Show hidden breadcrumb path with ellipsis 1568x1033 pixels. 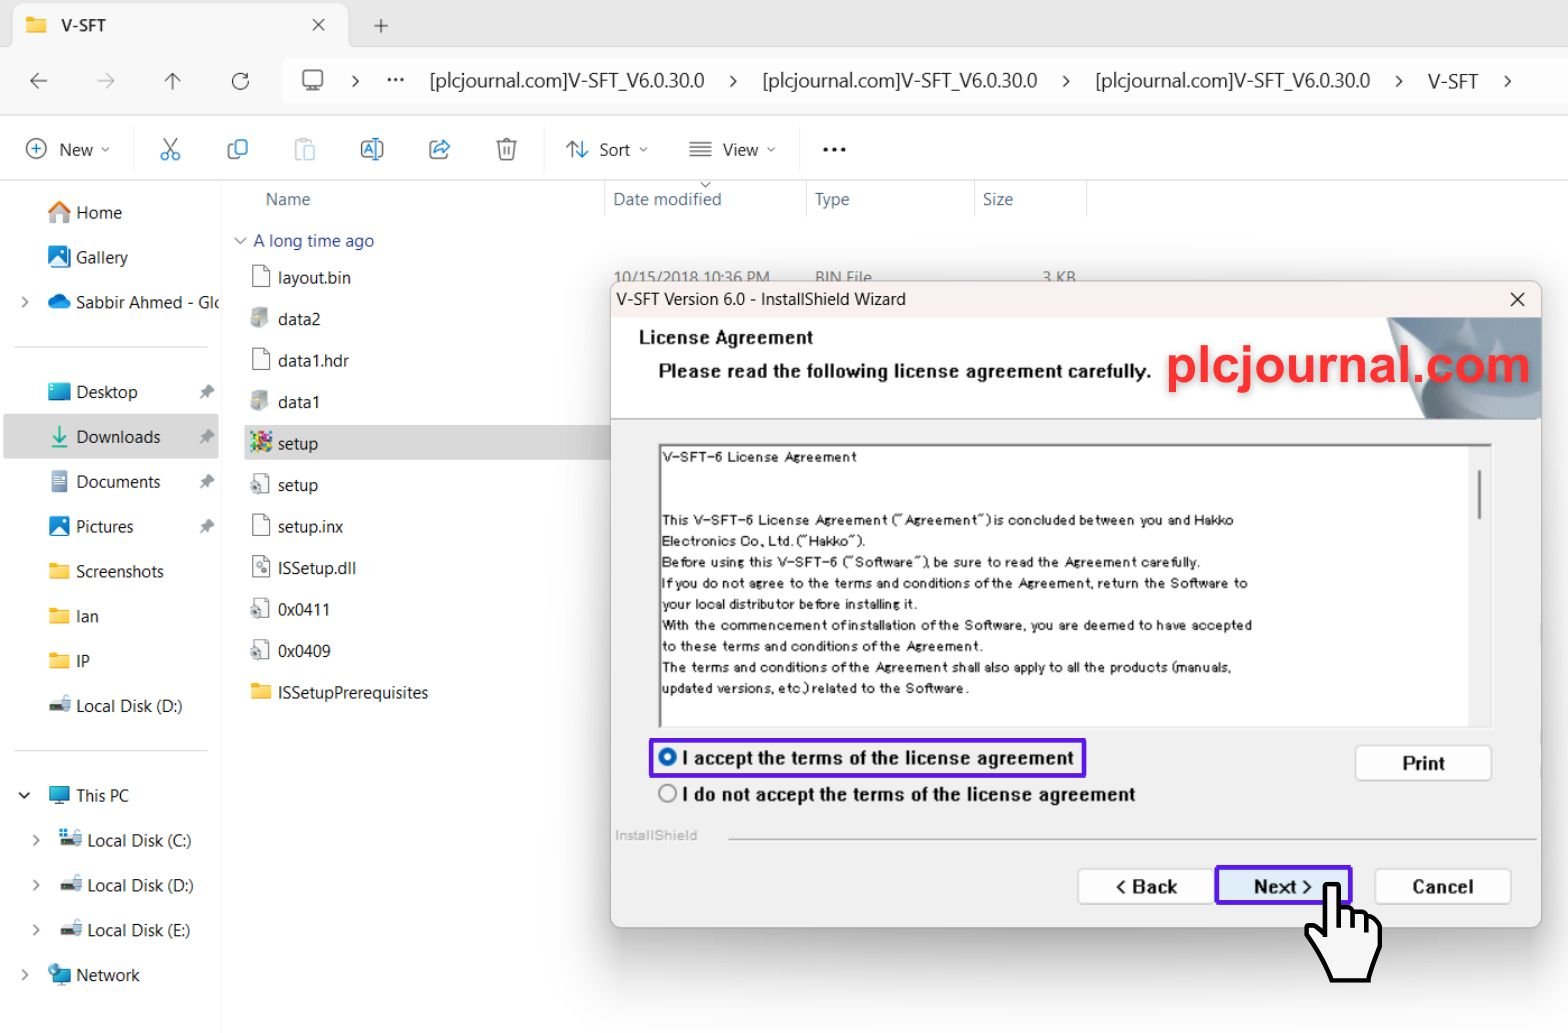(396, 80)
